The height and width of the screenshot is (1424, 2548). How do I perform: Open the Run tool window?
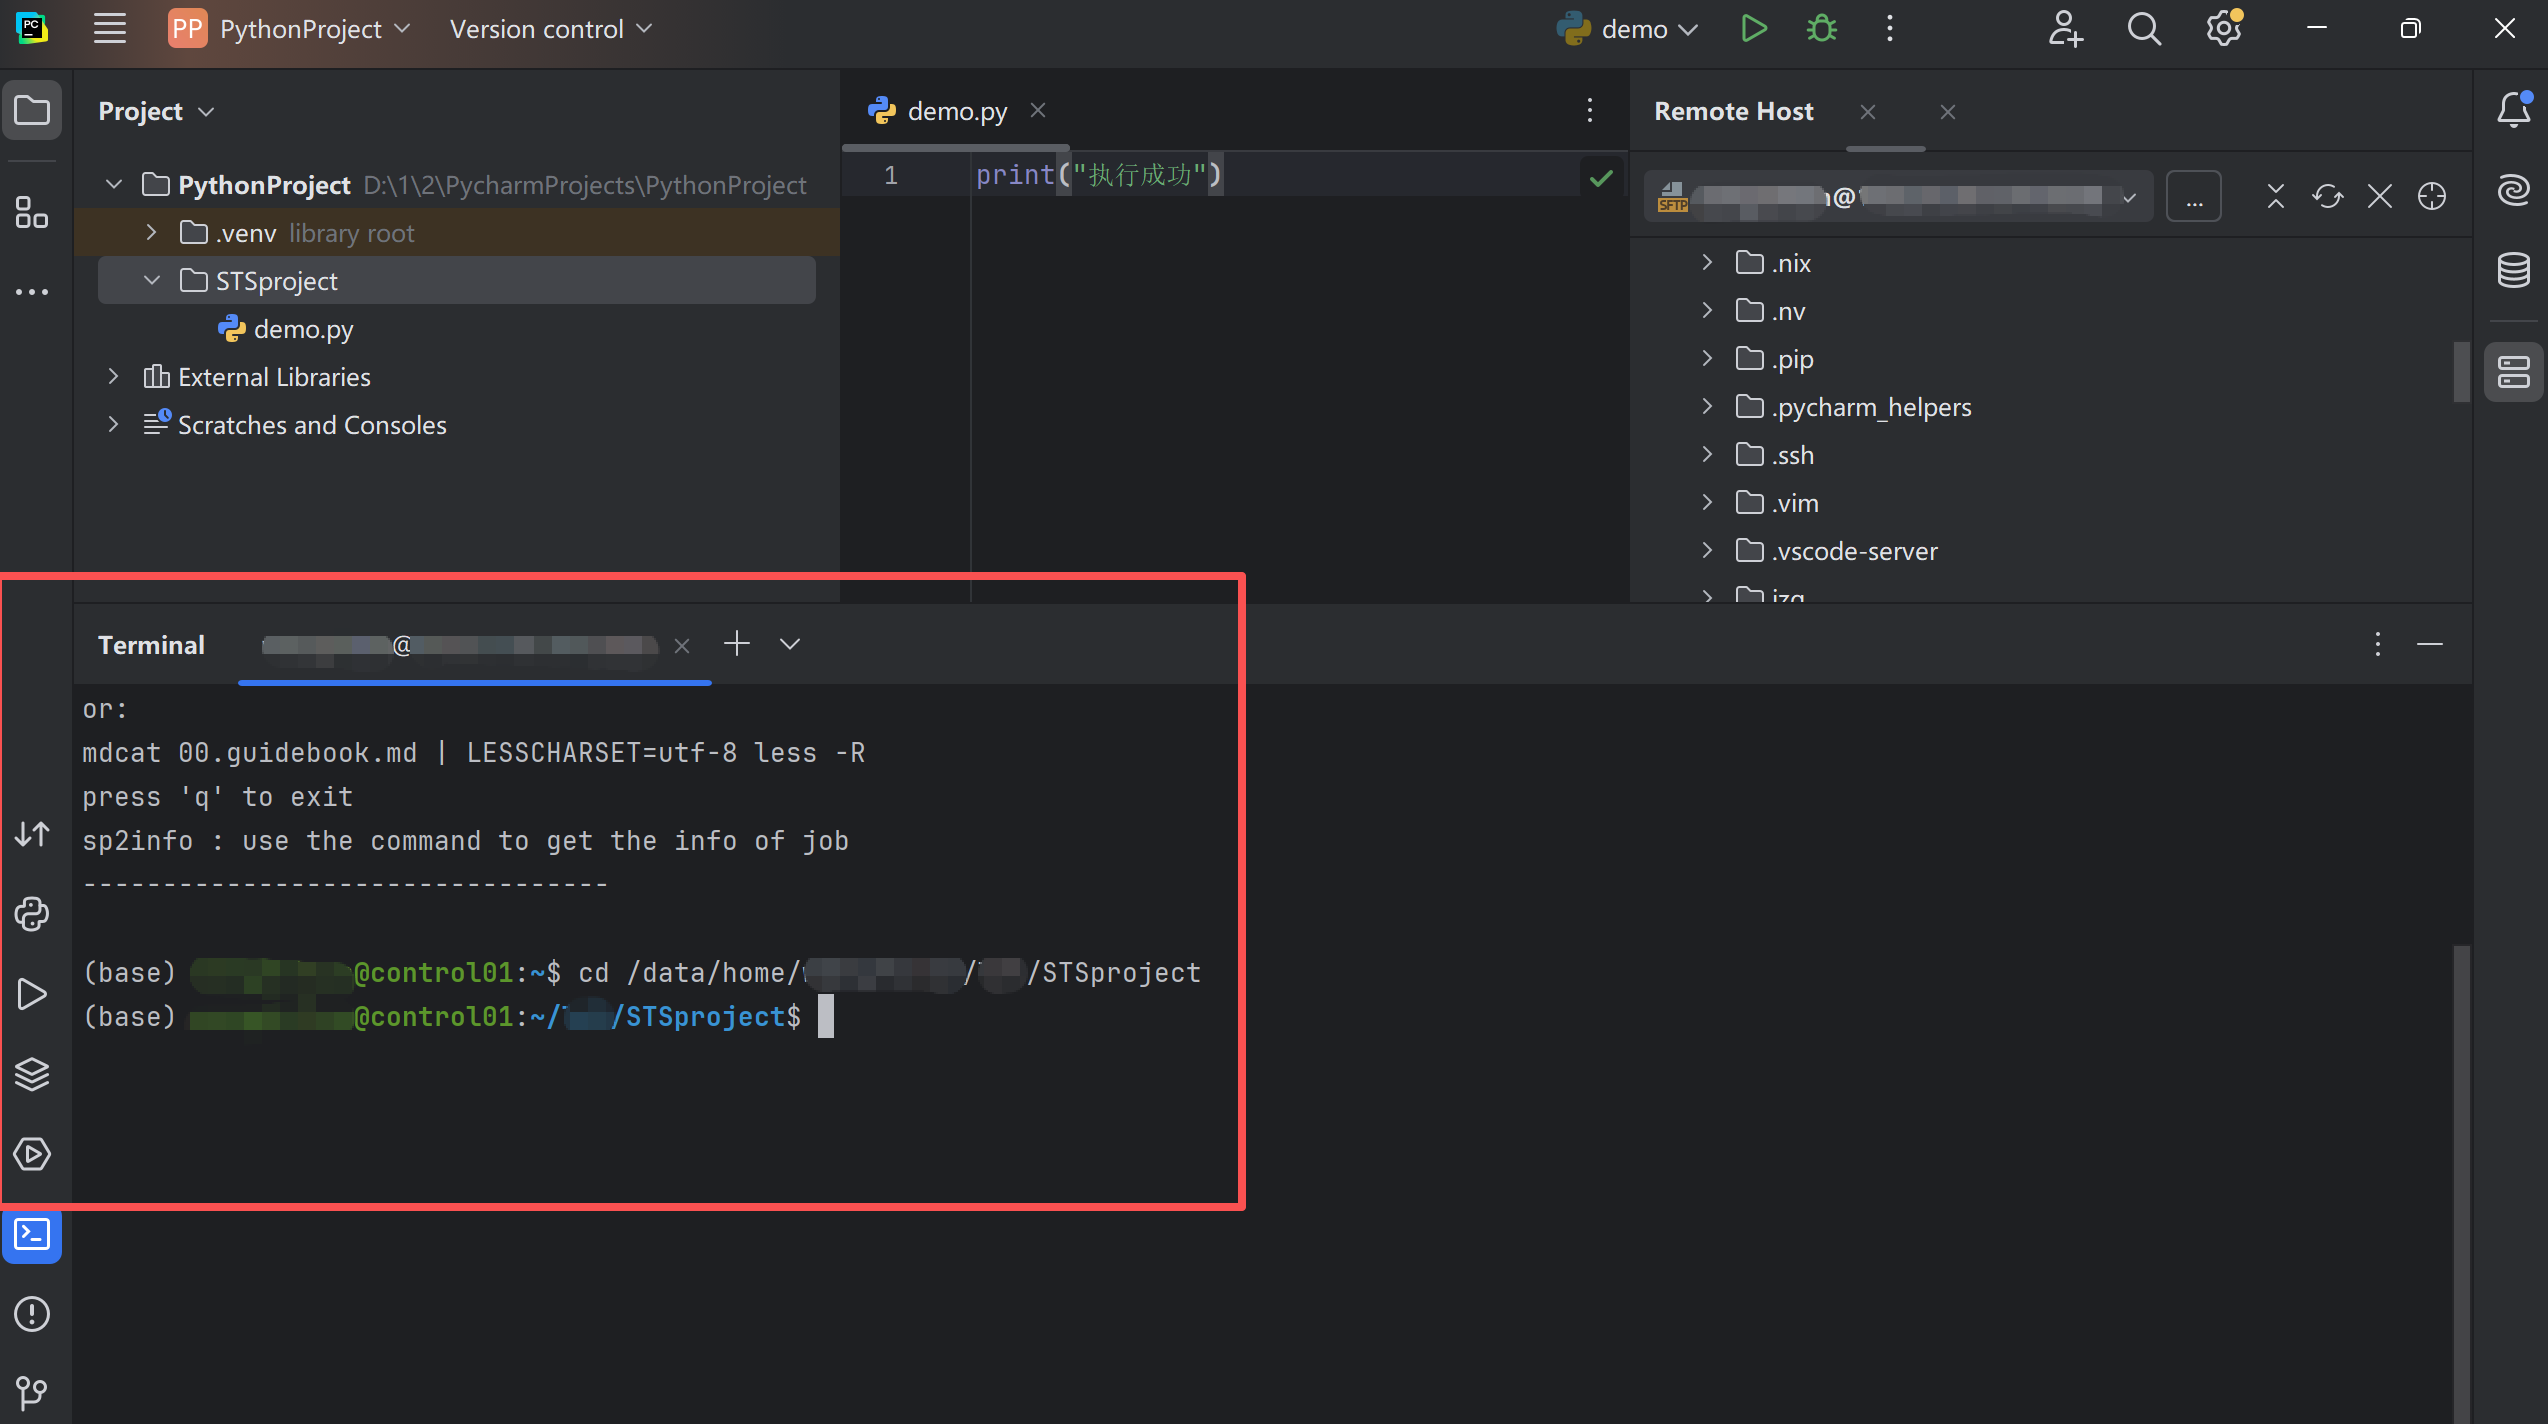click(x=32, y=995)
